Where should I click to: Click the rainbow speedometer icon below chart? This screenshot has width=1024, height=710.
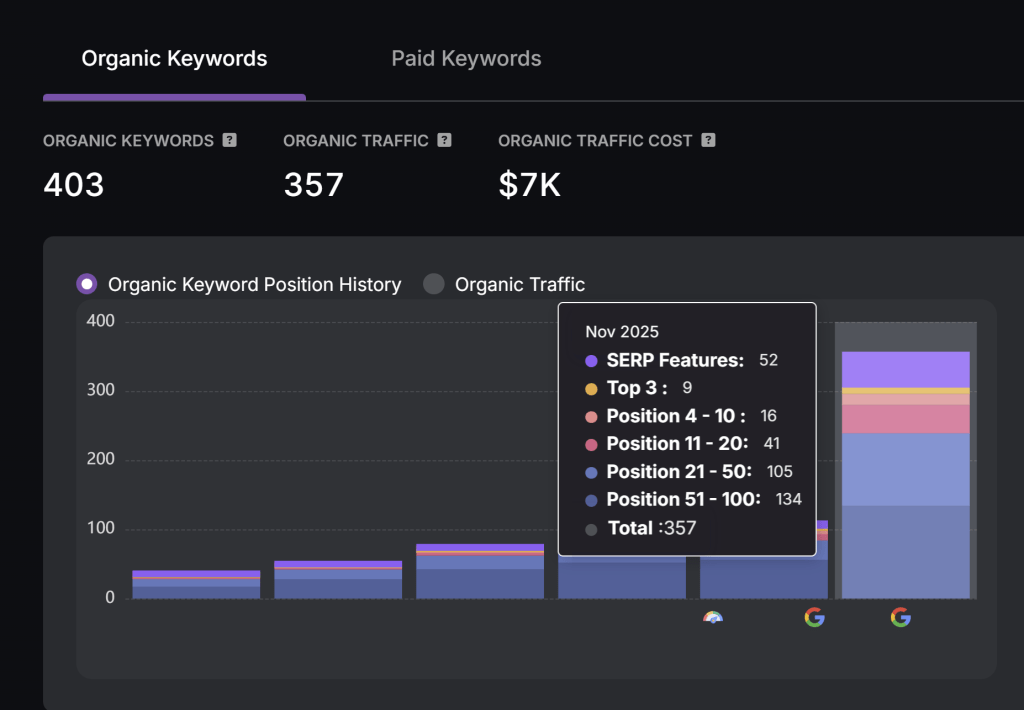tap(712, 618)
